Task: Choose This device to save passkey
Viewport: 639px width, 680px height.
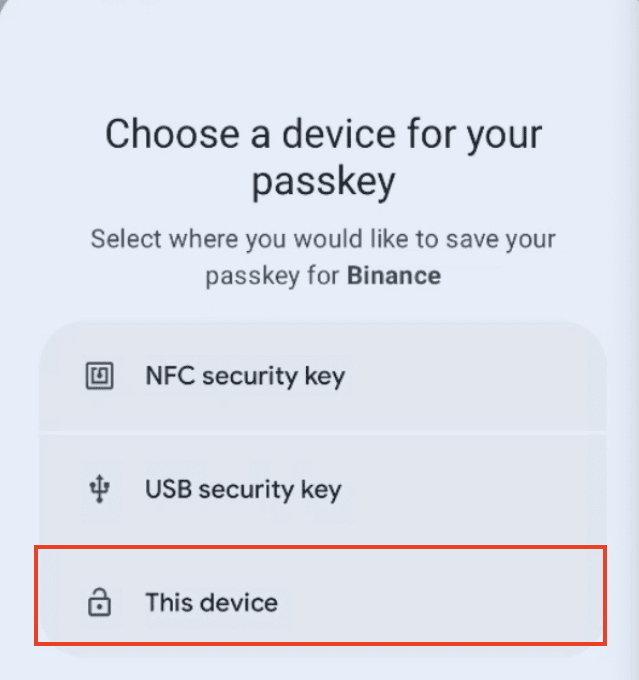Action: pyautogui.click(x=321, y=595)
